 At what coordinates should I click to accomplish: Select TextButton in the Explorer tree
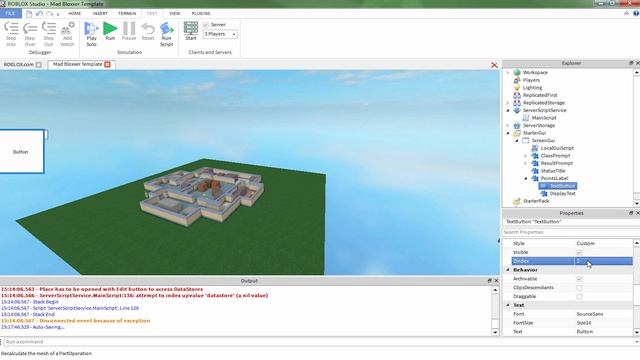click(562, 186)
